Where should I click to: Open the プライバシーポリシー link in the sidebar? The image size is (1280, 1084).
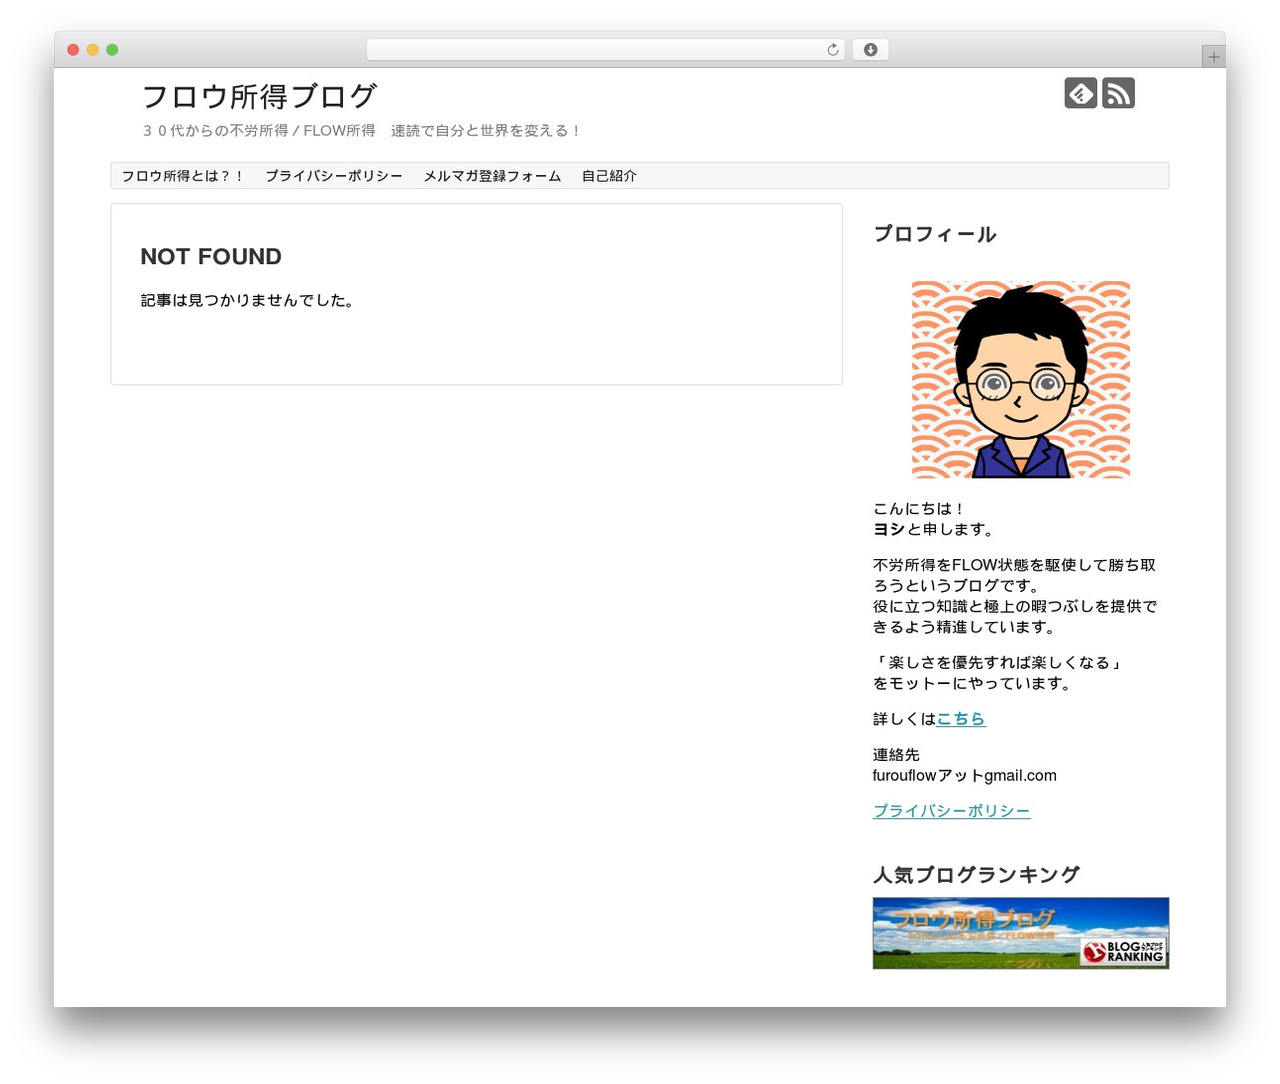coord(951,811)
